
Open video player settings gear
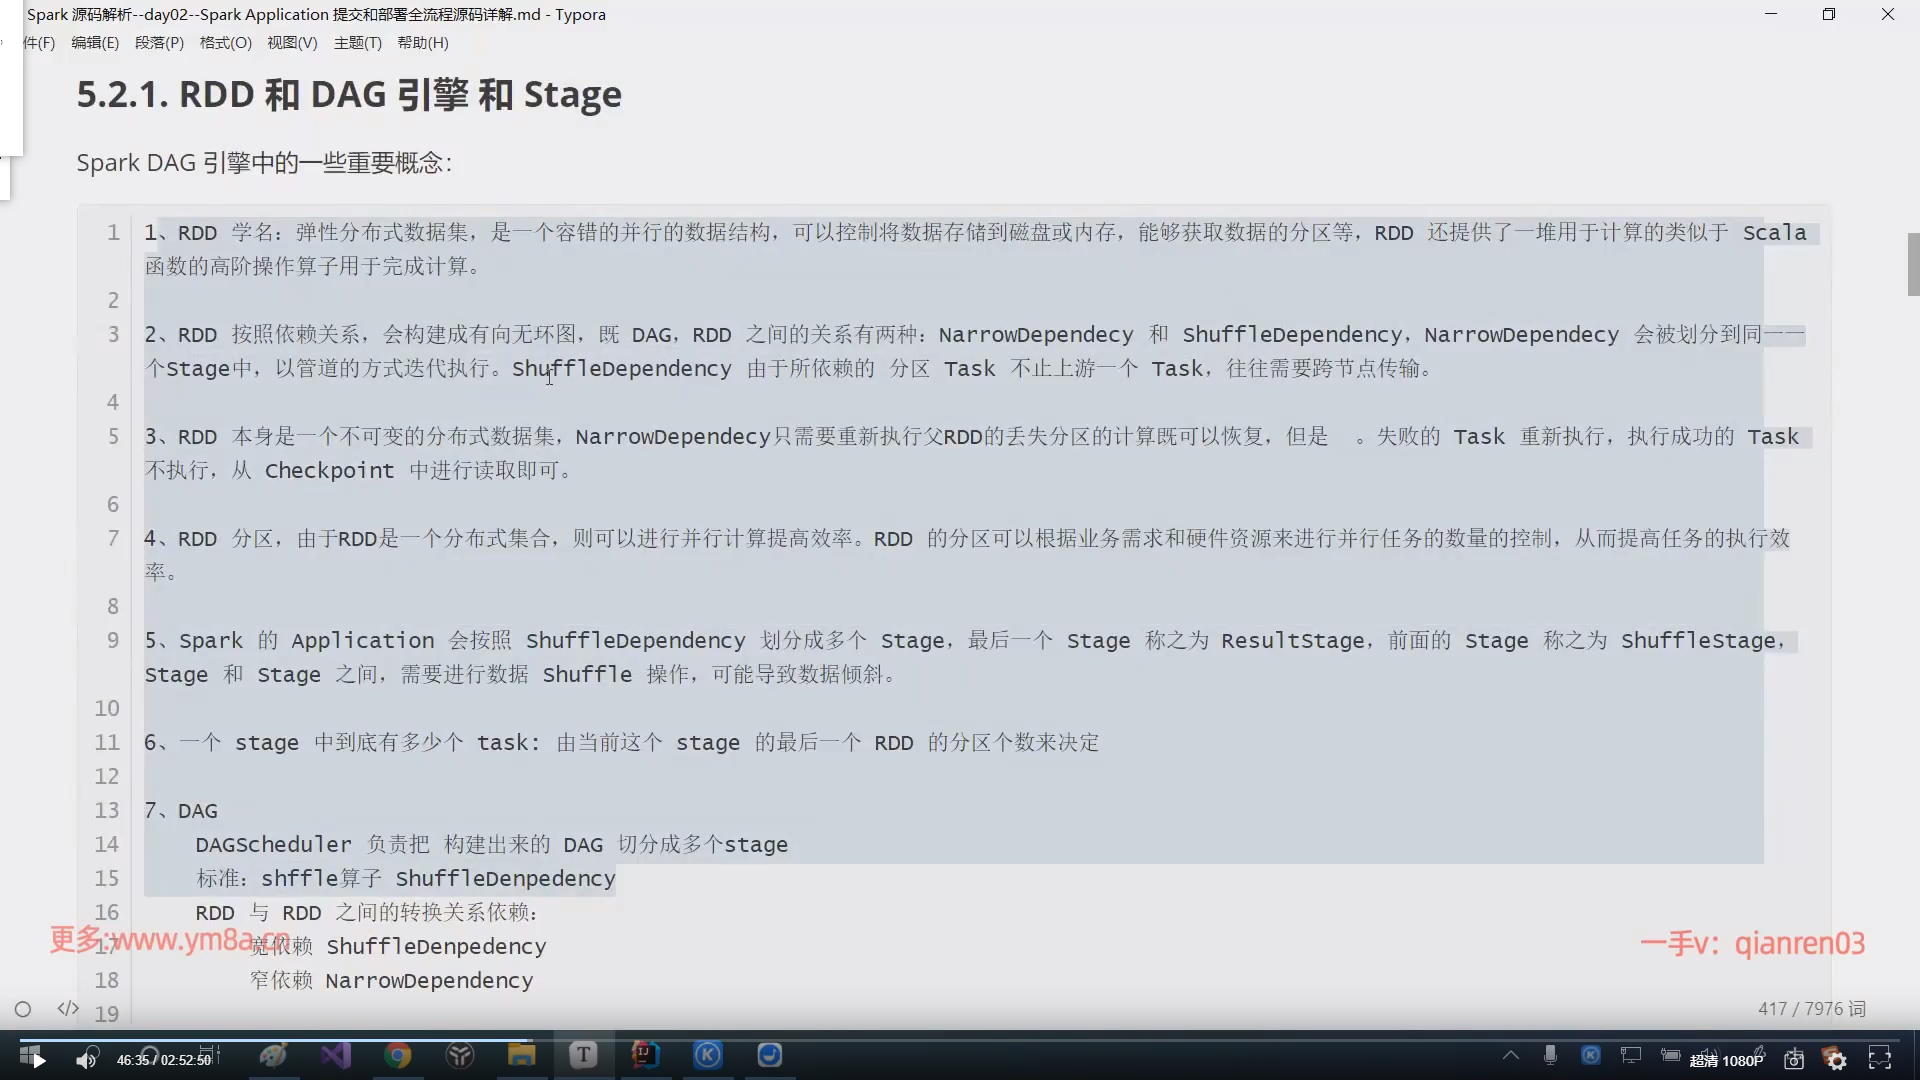tap(1836, 1060)
